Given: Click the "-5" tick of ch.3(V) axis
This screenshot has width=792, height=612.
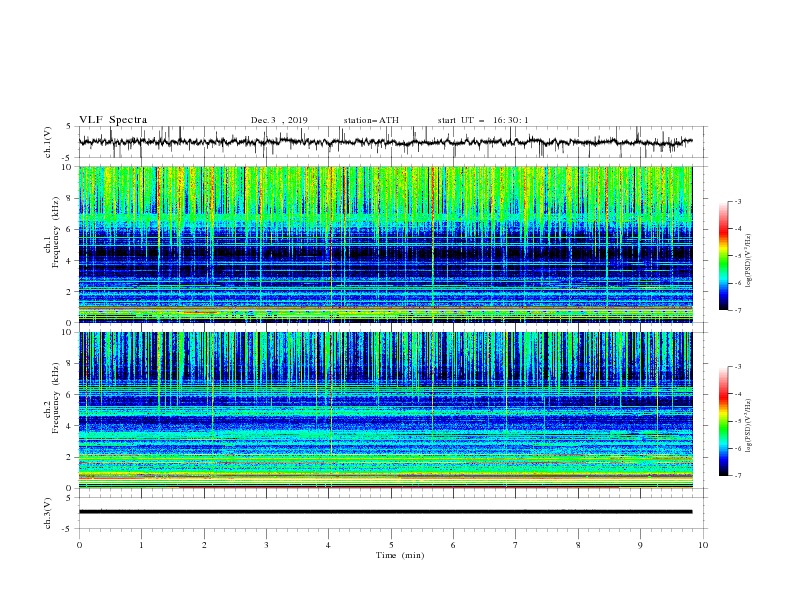Looking at the screenshot, I should (68, 529).
